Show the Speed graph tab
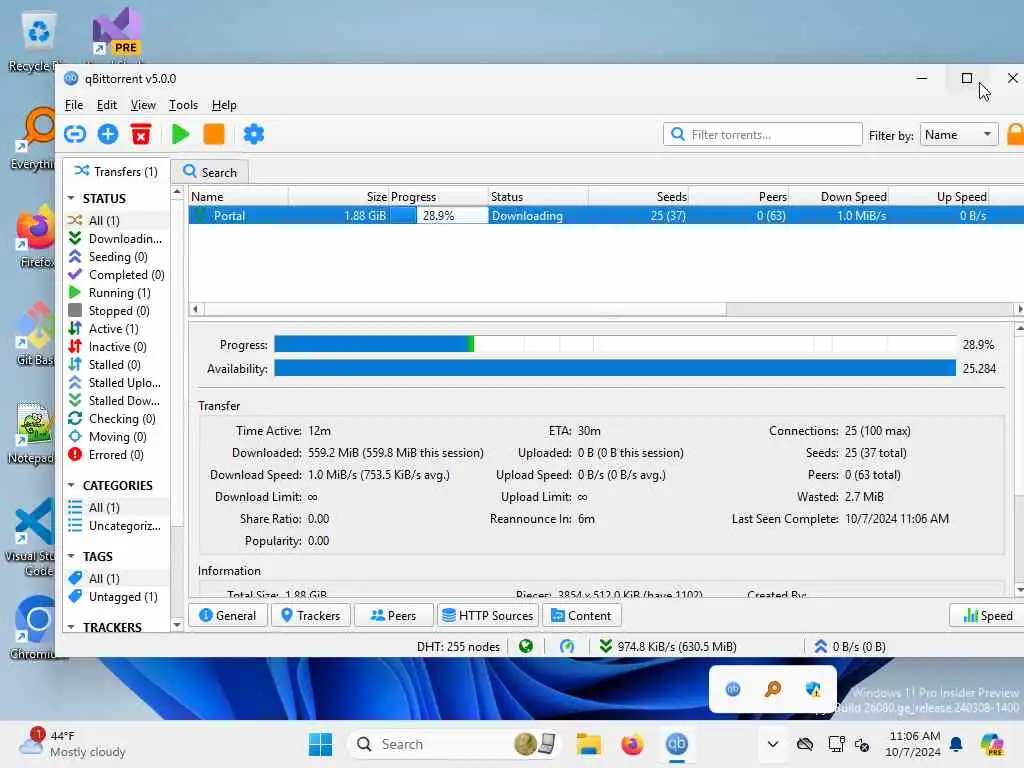Image resolution: width=1024 pixels, height=768 pixels. [x=988, y=616]
